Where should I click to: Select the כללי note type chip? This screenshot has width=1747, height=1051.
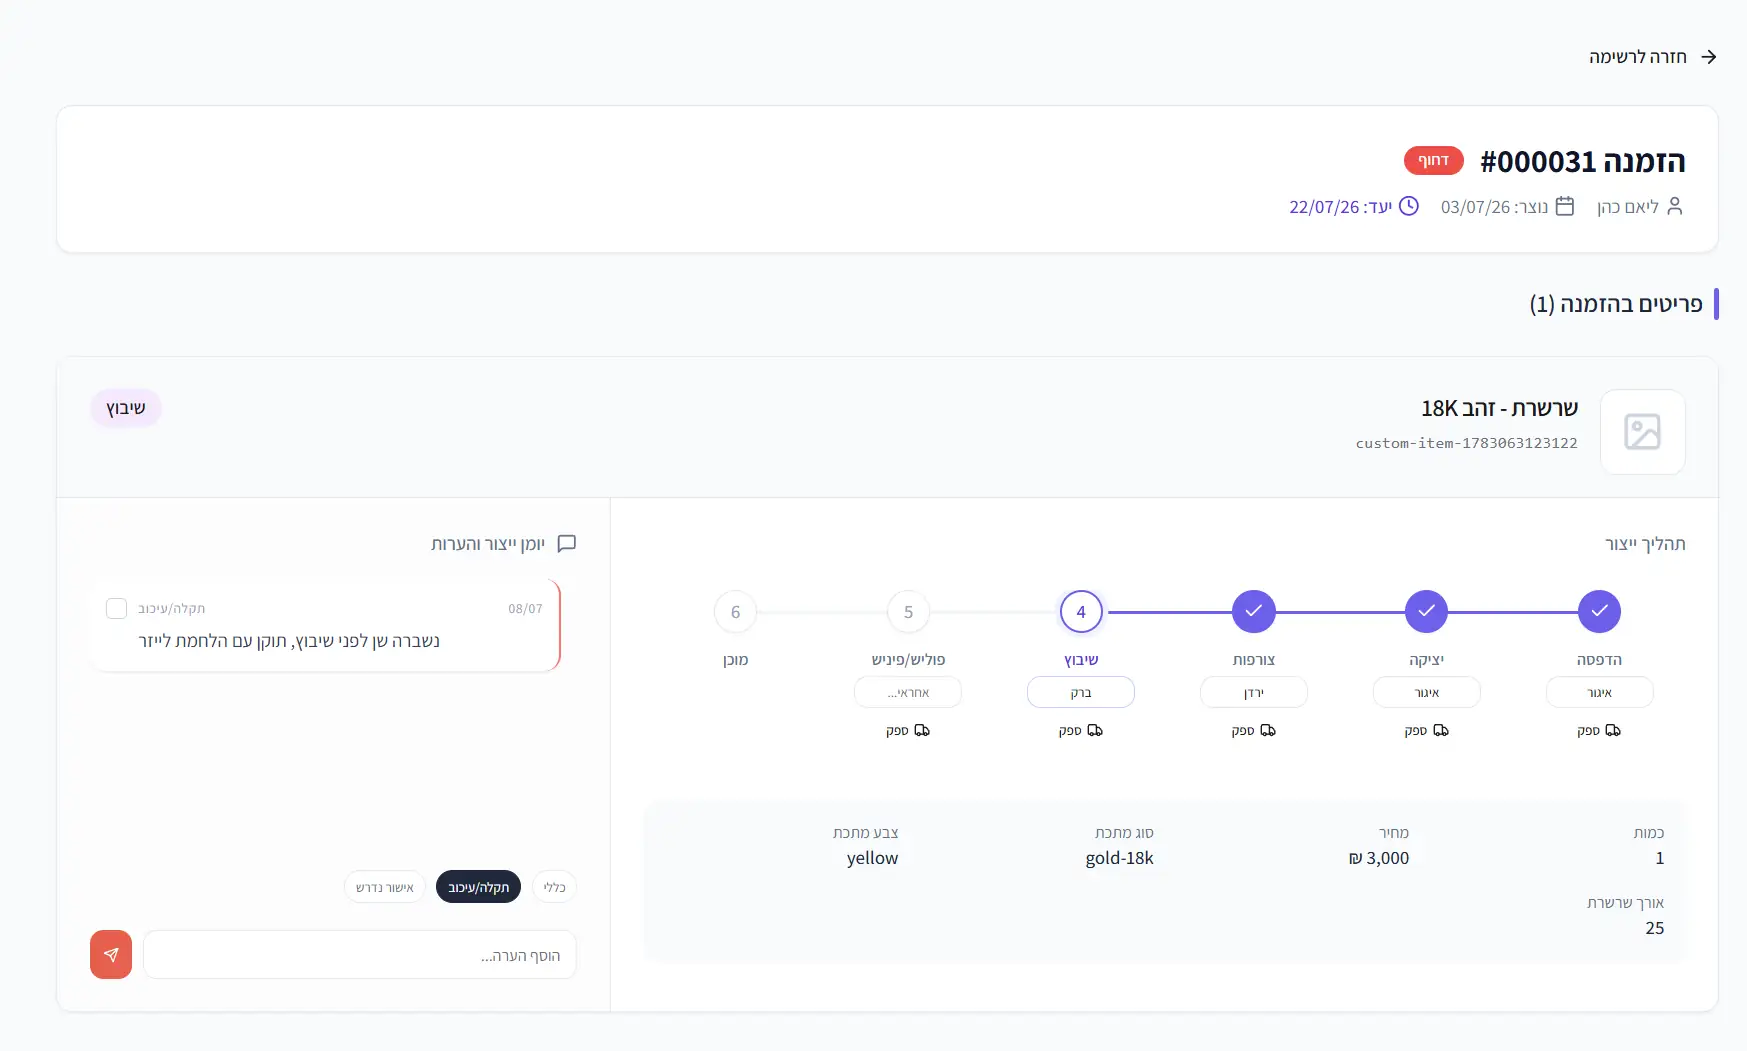[x=554, y=887]
